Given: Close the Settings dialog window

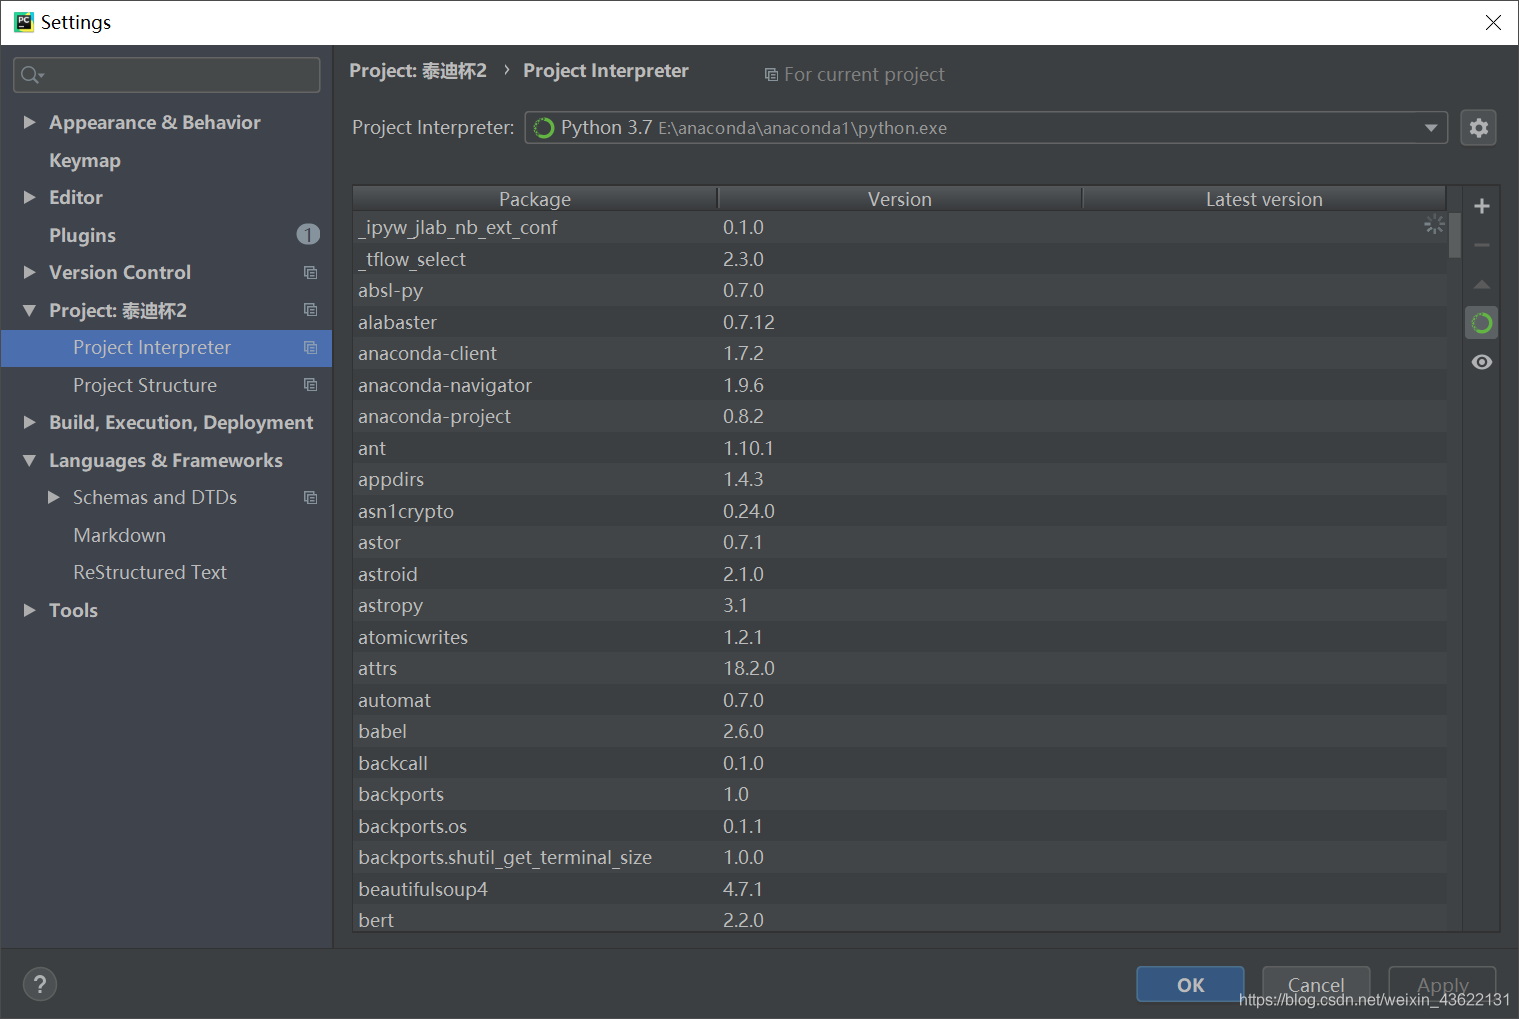Looking at the screenshot, I should pos(1493,22).
